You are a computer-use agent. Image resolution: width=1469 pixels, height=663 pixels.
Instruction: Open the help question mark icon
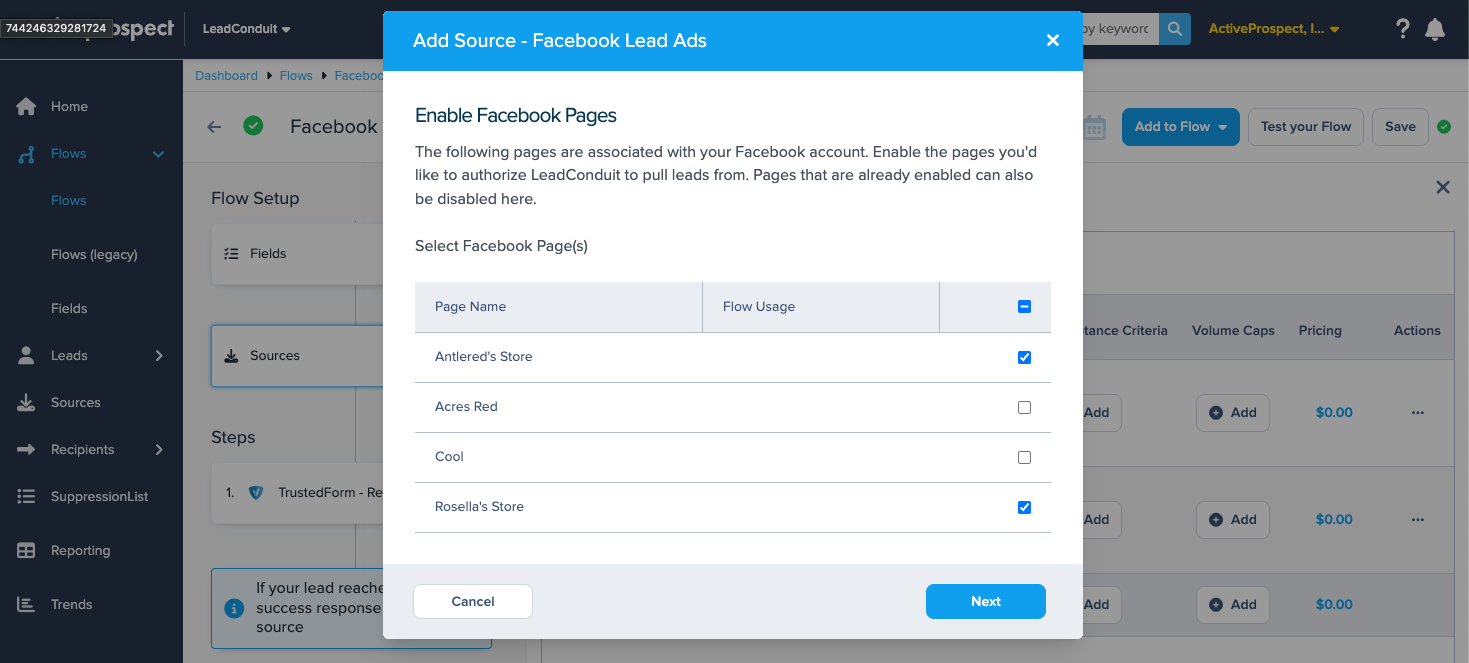coord(1403,29)
